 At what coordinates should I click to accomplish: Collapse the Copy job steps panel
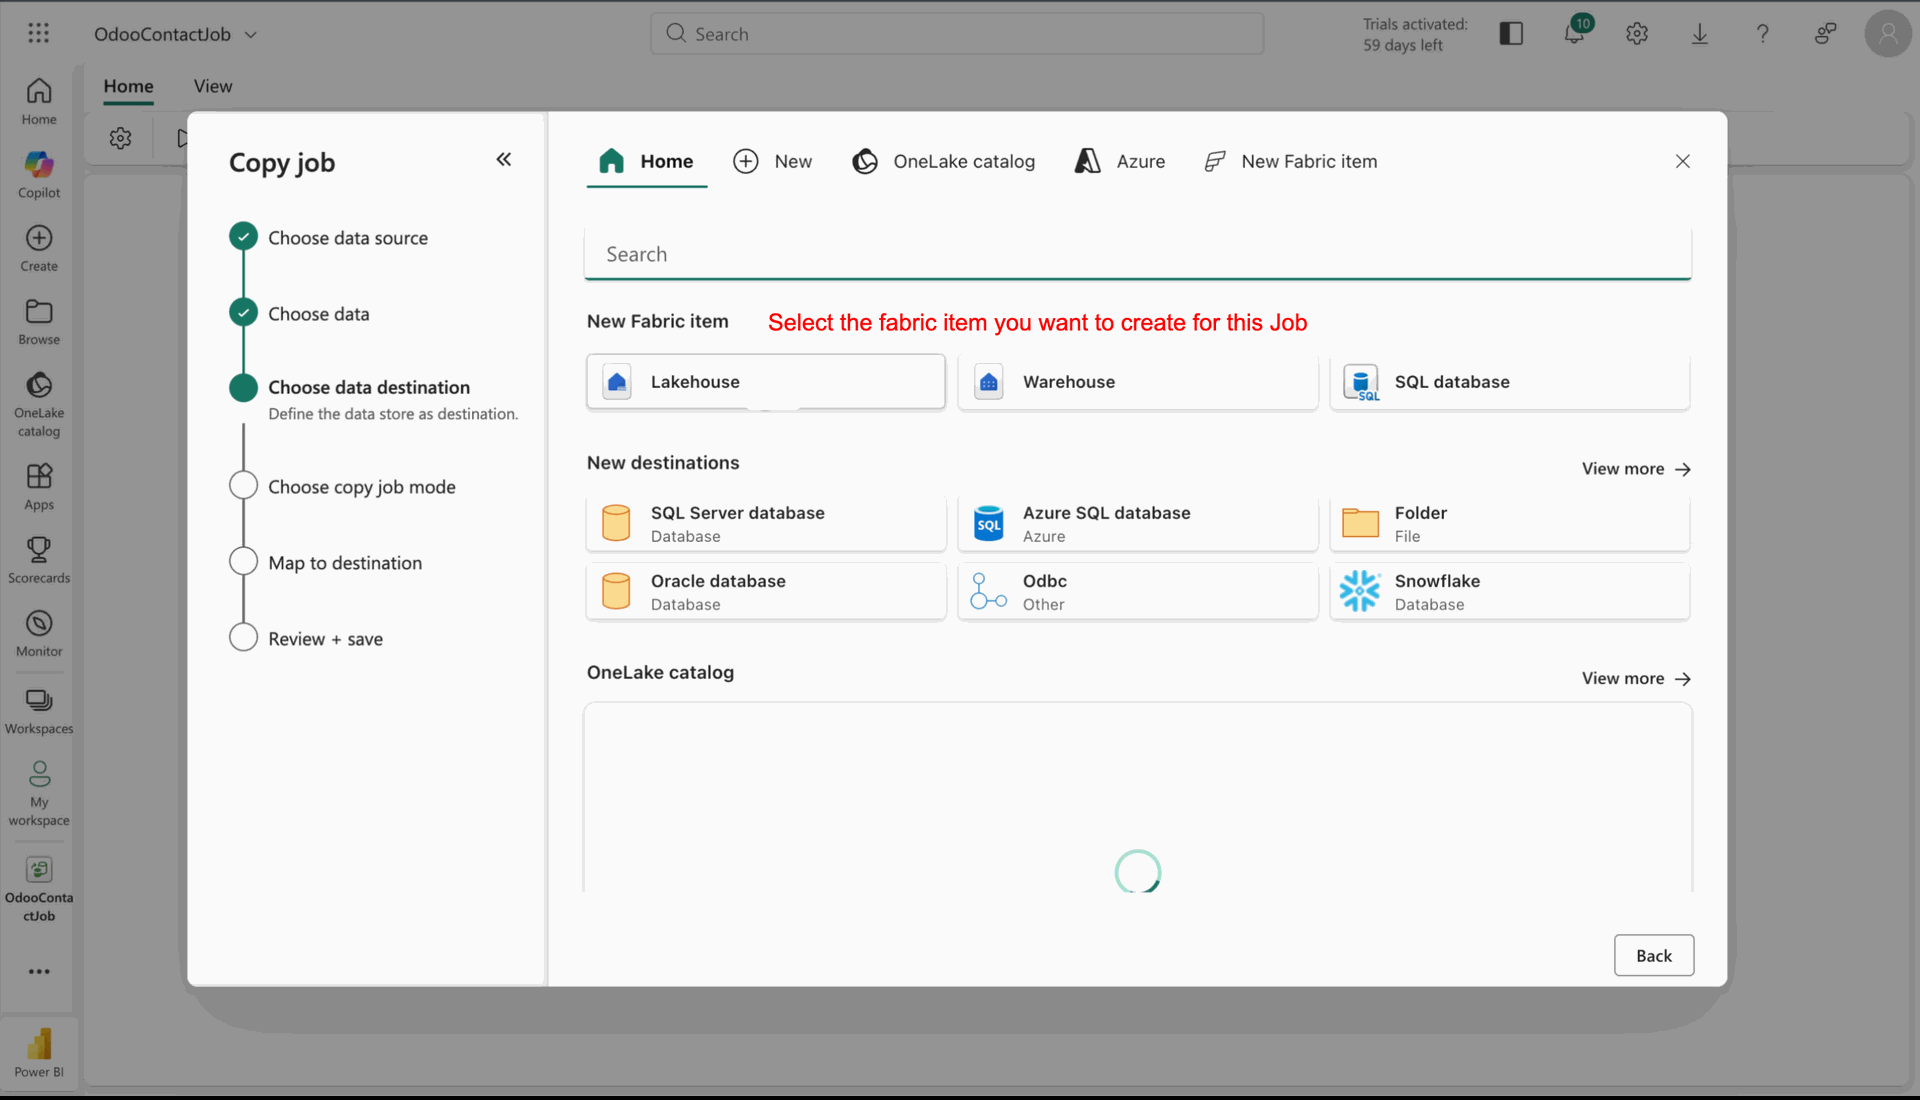point(504,160)
